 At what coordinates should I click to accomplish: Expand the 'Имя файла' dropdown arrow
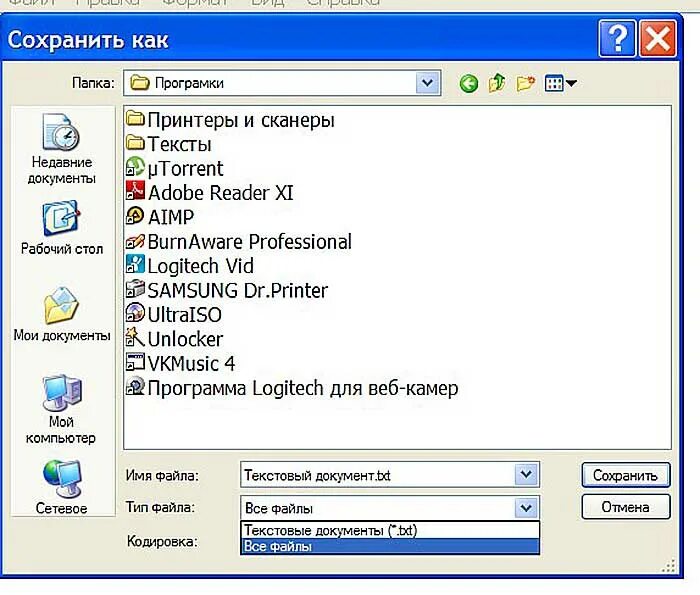click(x=526, y=474)
